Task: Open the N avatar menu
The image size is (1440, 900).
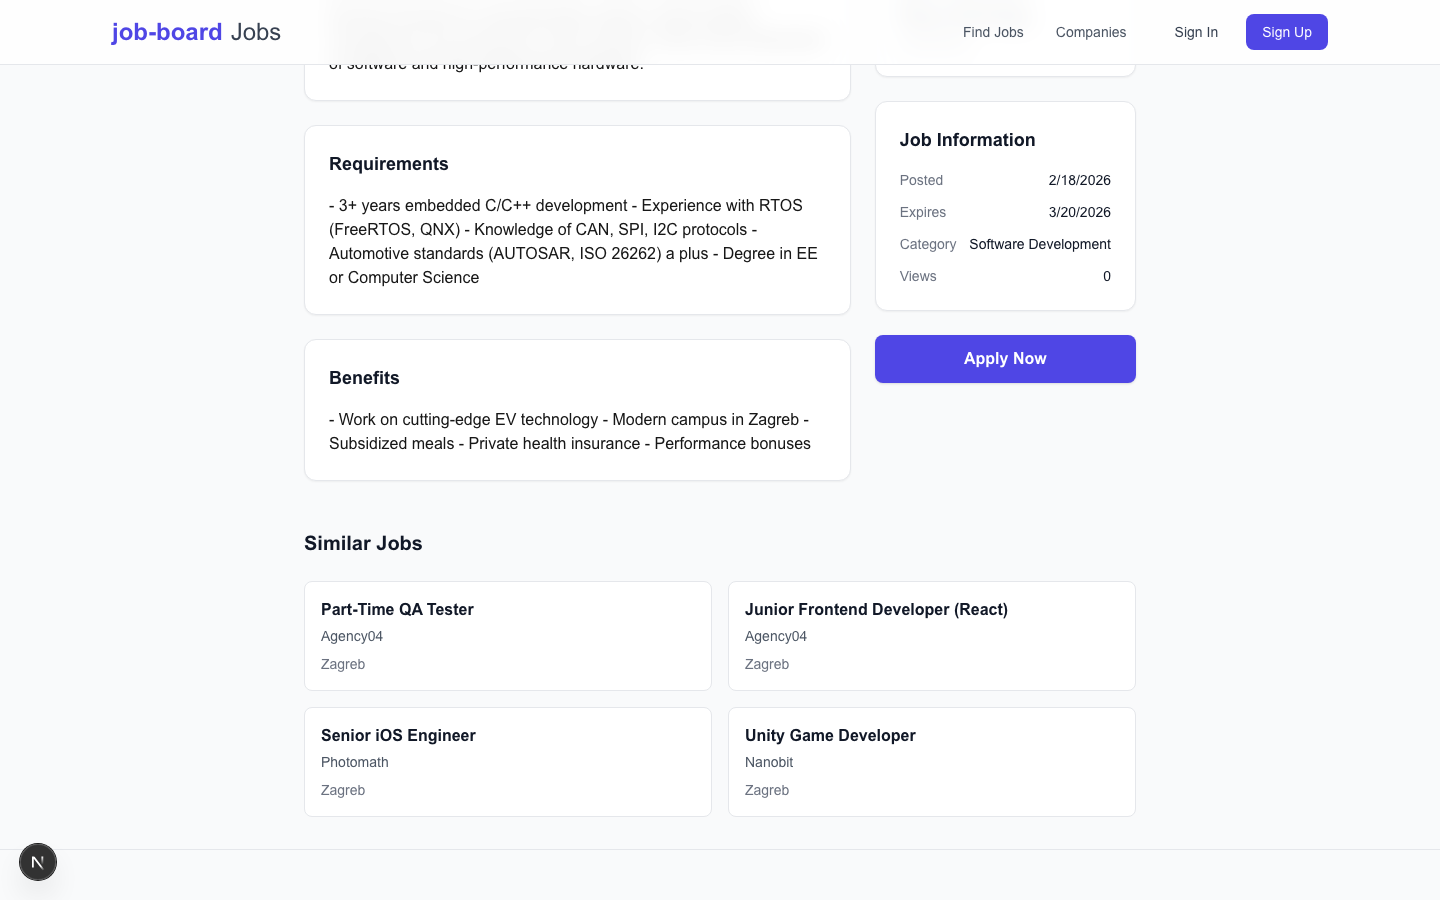Action: pyautogui.click(x=38, y=861)
